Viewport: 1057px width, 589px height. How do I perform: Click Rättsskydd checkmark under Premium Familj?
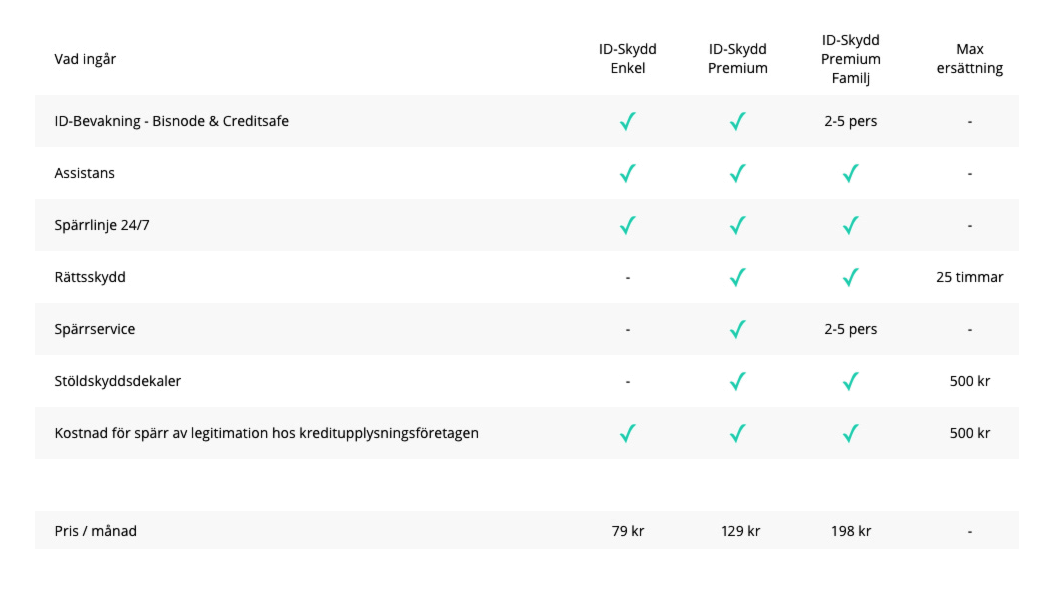click(x=851, y=278)
